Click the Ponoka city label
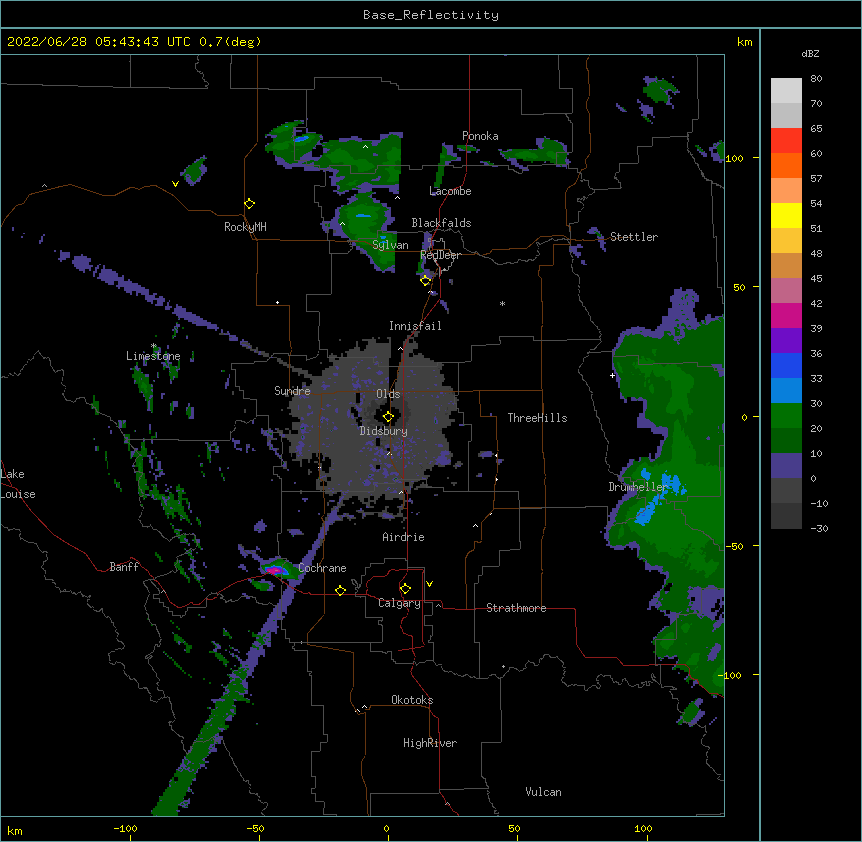 point(480,136)
